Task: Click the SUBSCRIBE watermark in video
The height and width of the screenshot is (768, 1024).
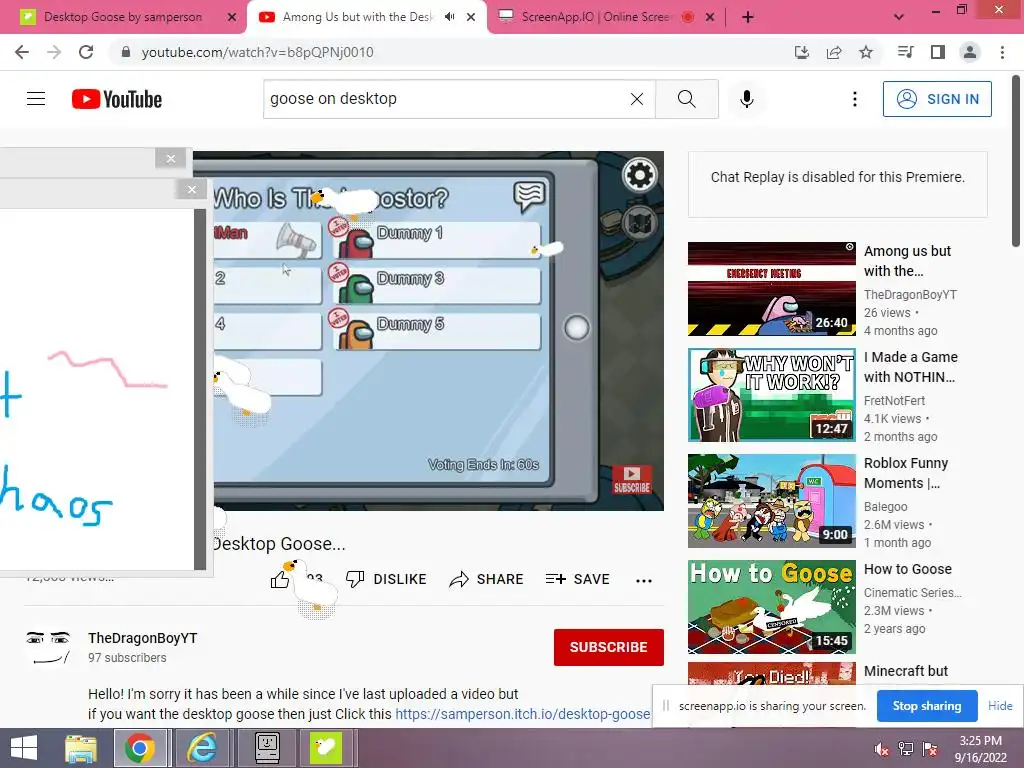Action: (632, 479)
